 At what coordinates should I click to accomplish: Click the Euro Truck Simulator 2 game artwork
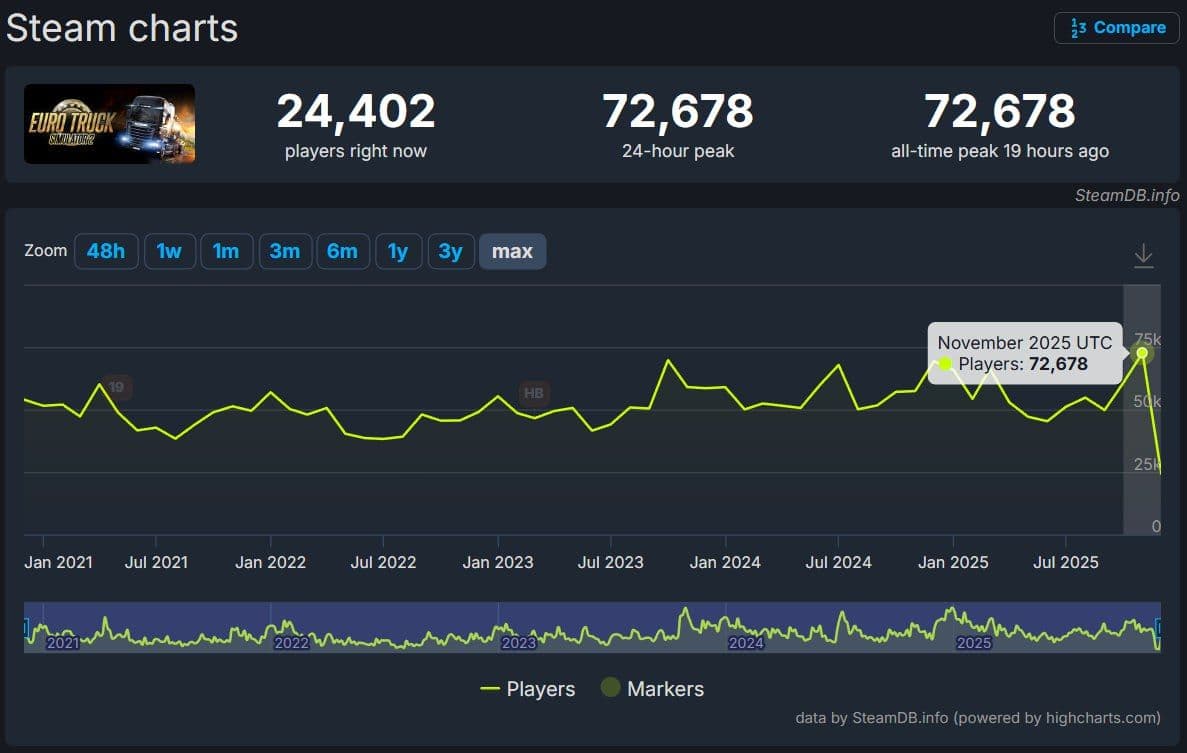tap(109, 123)
